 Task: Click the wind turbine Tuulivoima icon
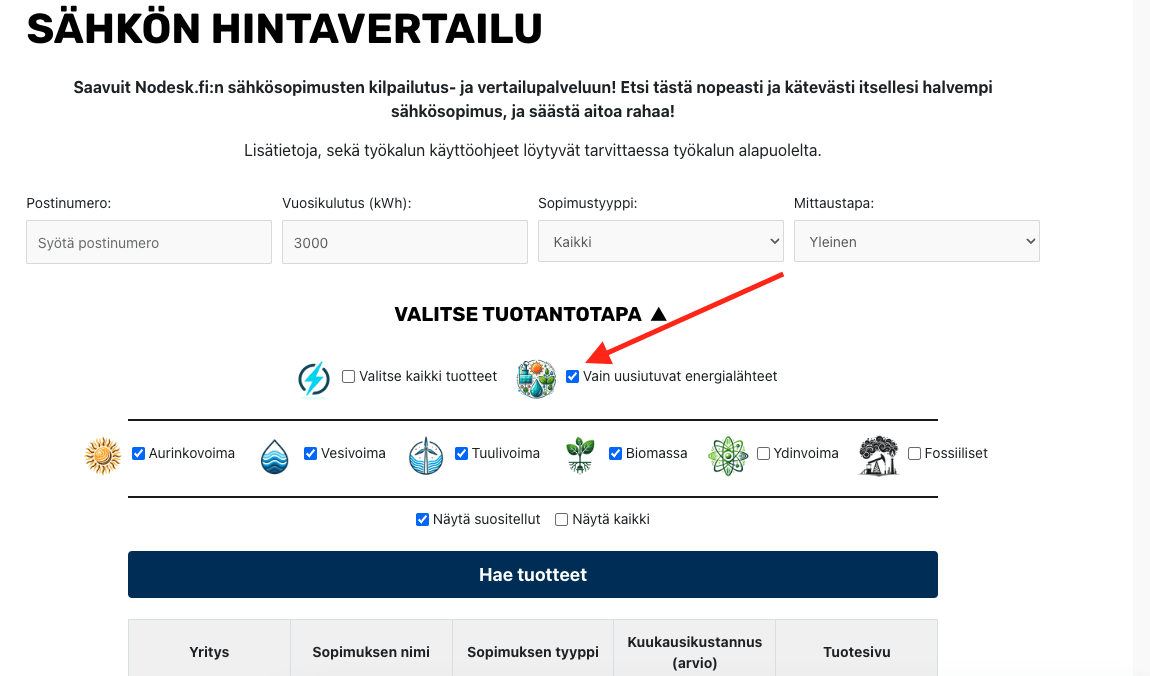click(x=425, y=456)
